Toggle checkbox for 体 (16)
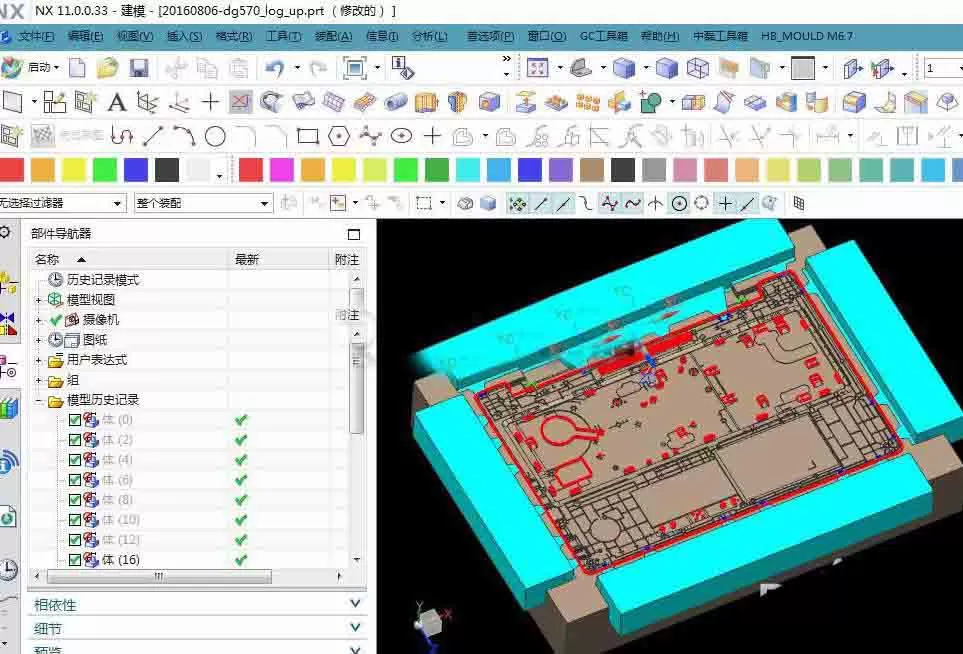963x654 pixels. click(x=75, y=560)
